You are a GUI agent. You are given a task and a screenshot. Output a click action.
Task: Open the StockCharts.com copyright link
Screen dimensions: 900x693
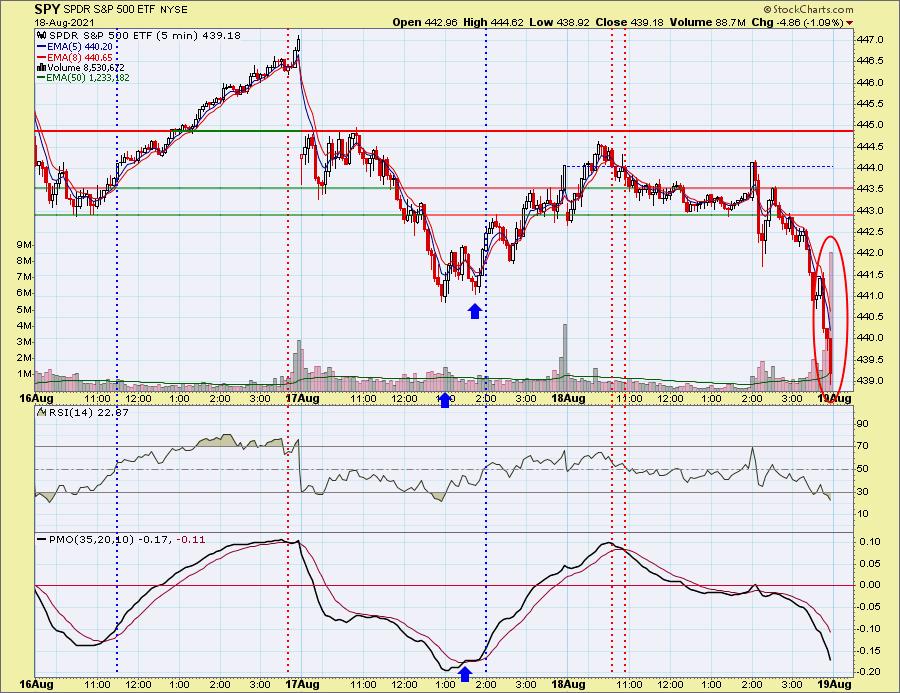808,9
